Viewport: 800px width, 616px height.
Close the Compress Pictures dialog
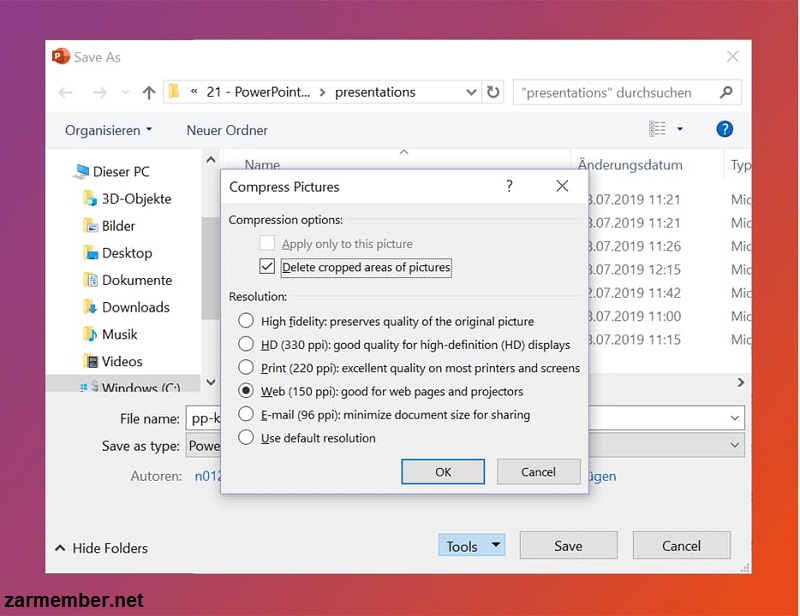pos(562,186)
